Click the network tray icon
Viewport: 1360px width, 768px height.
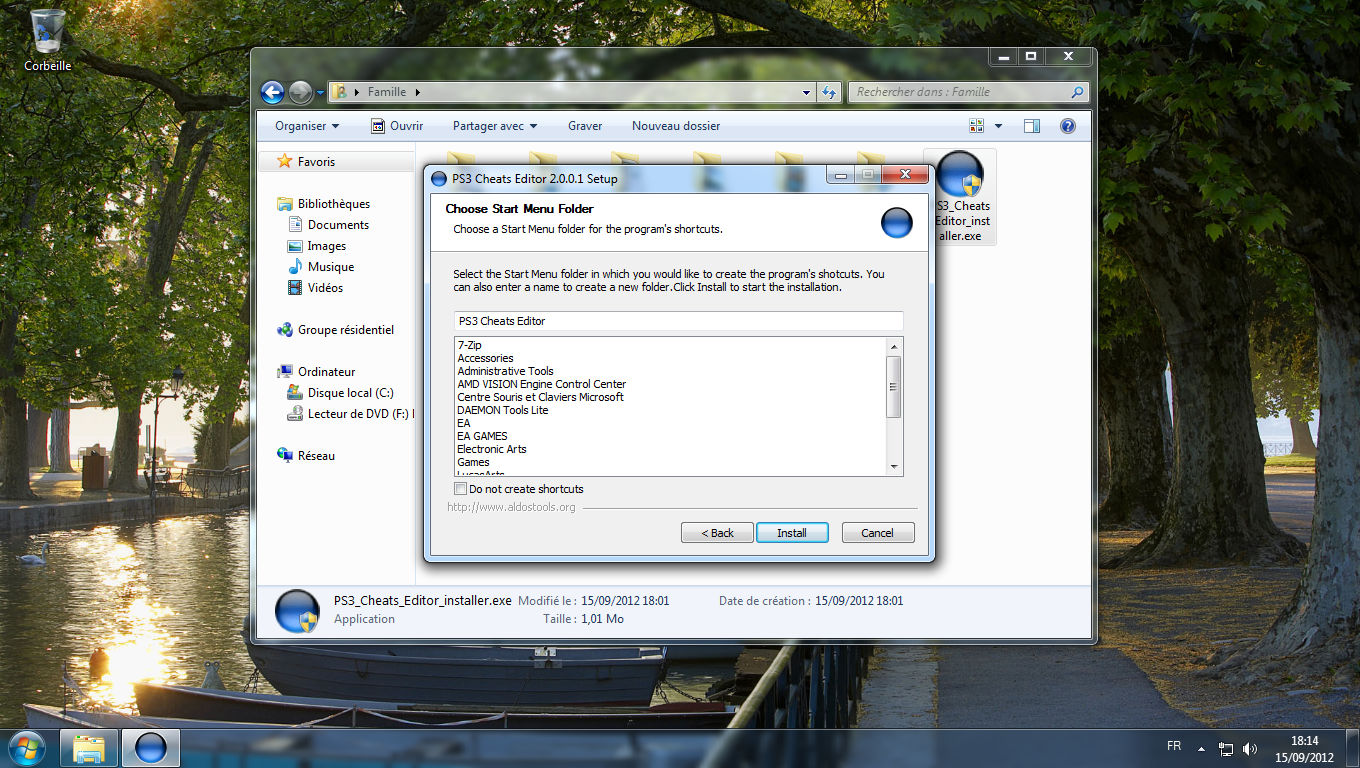[1227, 748]
